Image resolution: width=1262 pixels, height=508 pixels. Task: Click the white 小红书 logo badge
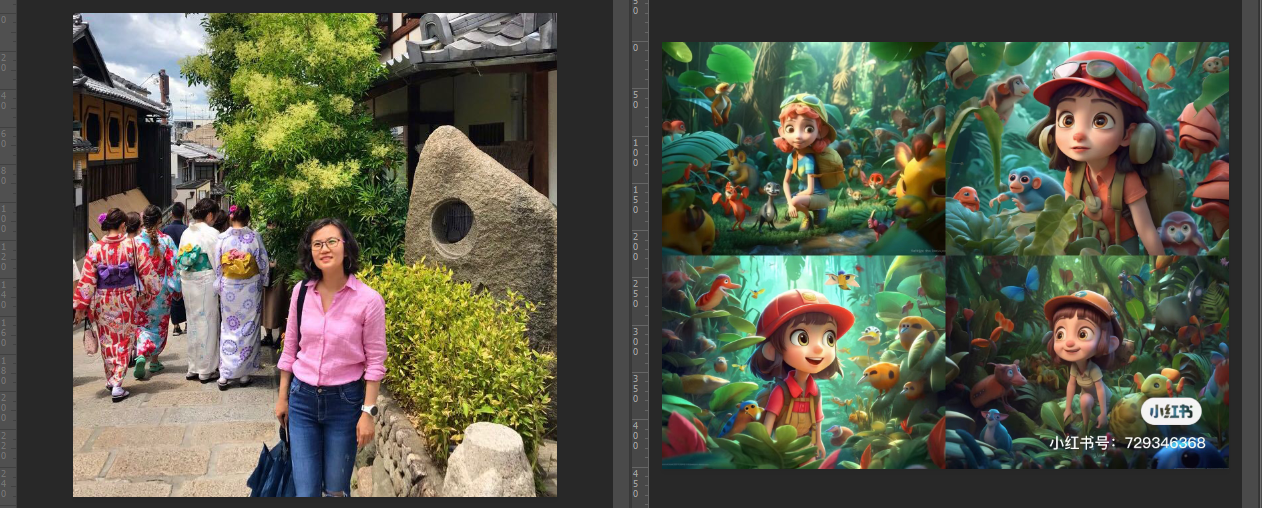1170,411
